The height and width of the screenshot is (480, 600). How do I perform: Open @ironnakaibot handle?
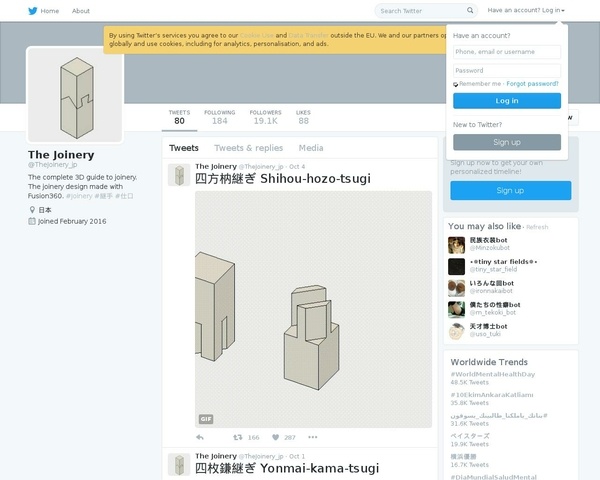[491, 291]
